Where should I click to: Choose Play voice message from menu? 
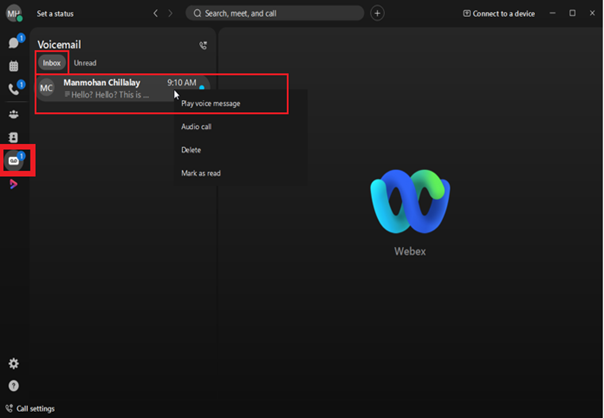click(x=211, y=103)
